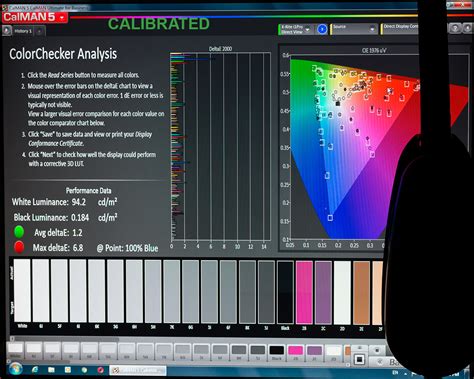Open the CalMAN5 logo menu arrow
The image size is (474, 379).
(x=62, y=17)
